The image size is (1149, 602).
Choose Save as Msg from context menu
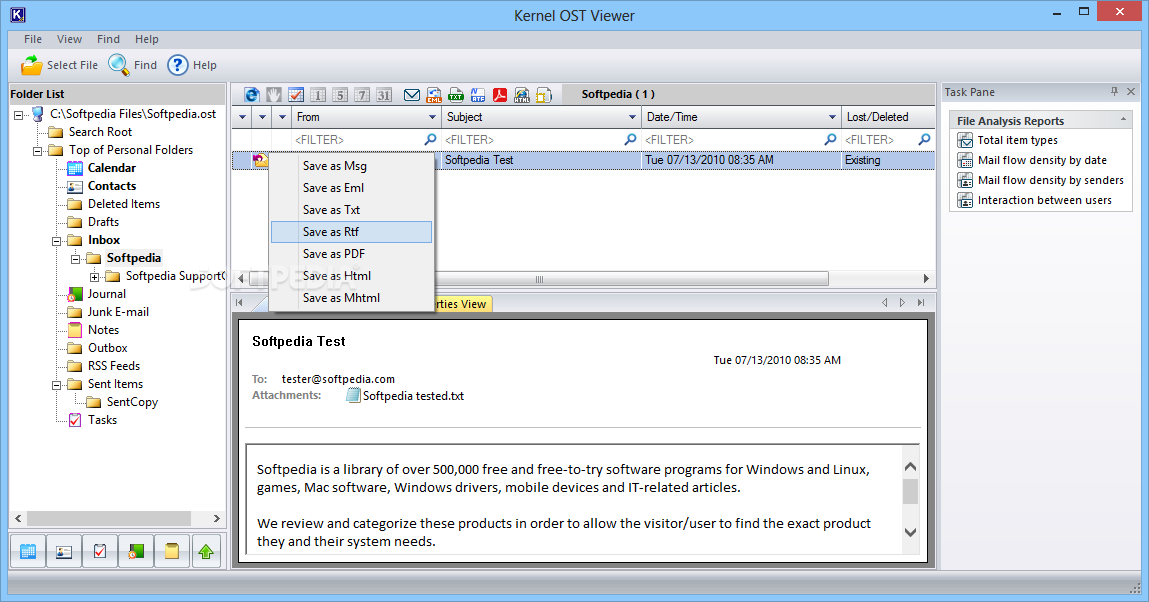[352, 166]
